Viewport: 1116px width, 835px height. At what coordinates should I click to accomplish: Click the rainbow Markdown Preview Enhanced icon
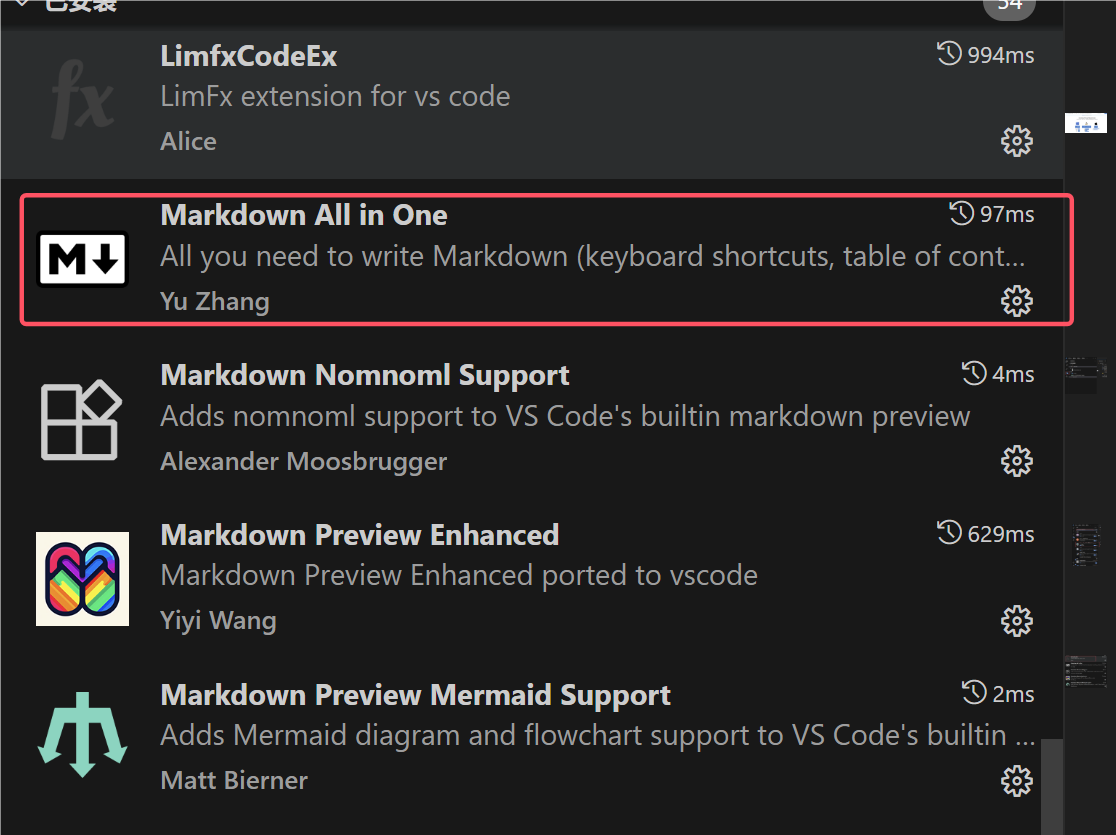[x=82, y=578]
